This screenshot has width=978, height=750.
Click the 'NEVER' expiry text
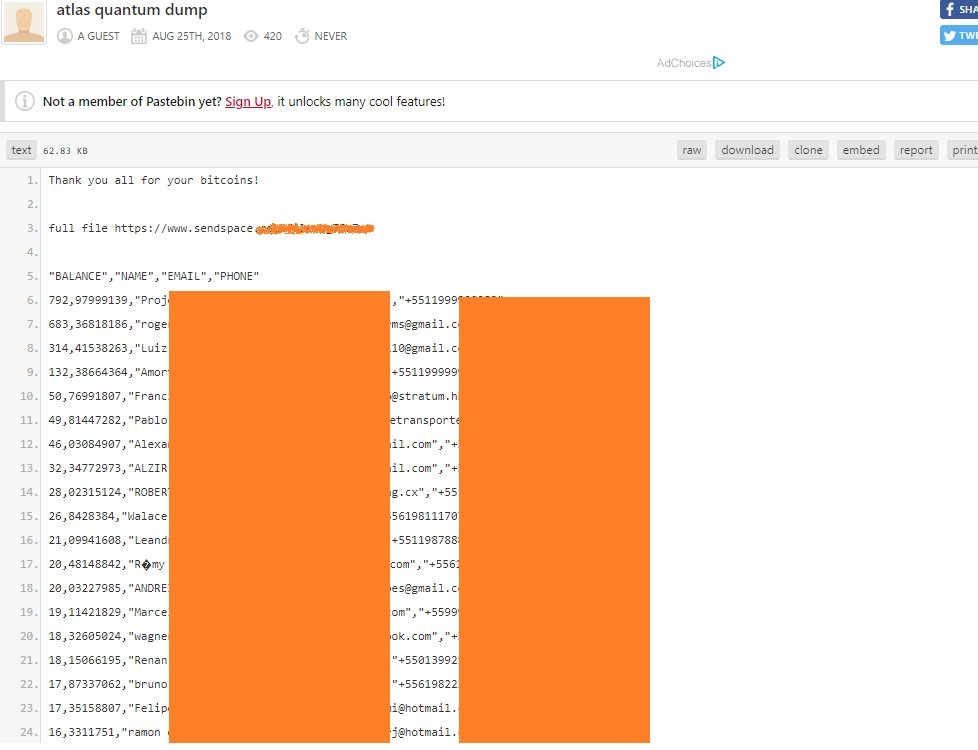point(331,36)
